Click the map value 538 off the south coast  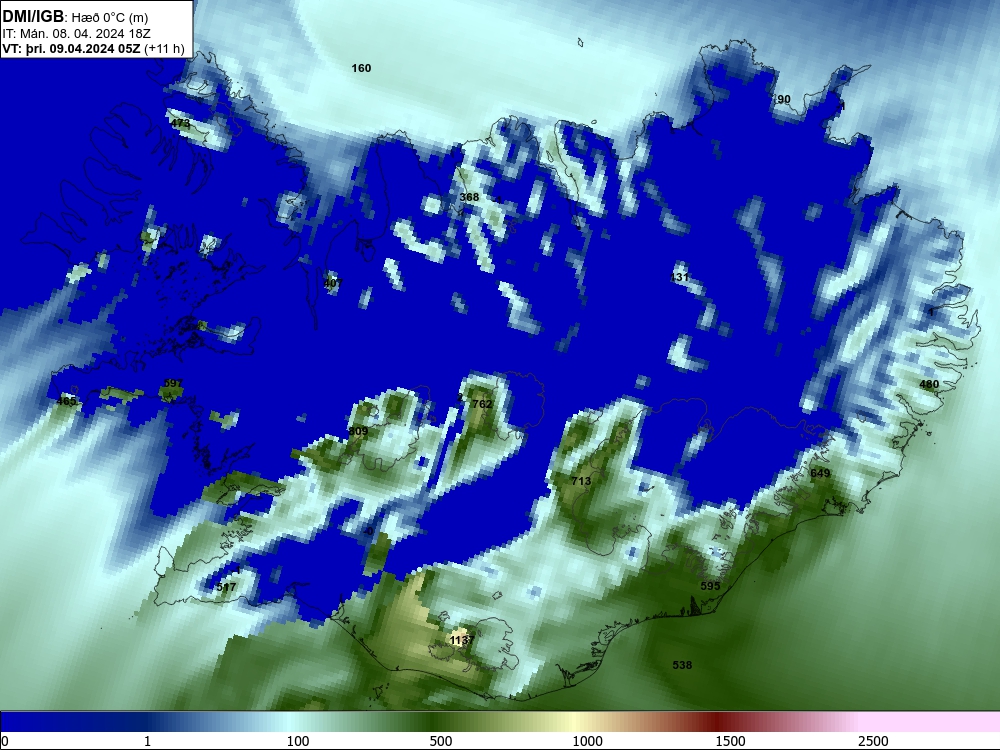point(682,665)
